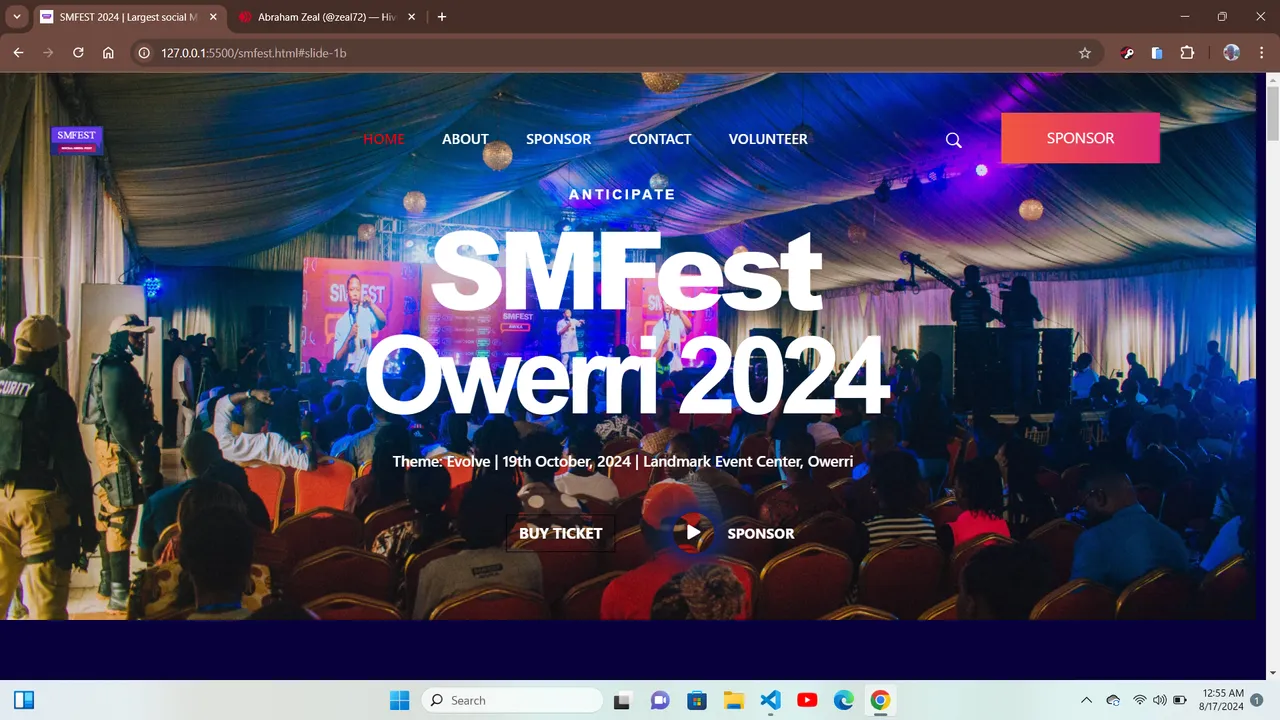Open Task View on the taskbar

(x=622, y=700)
